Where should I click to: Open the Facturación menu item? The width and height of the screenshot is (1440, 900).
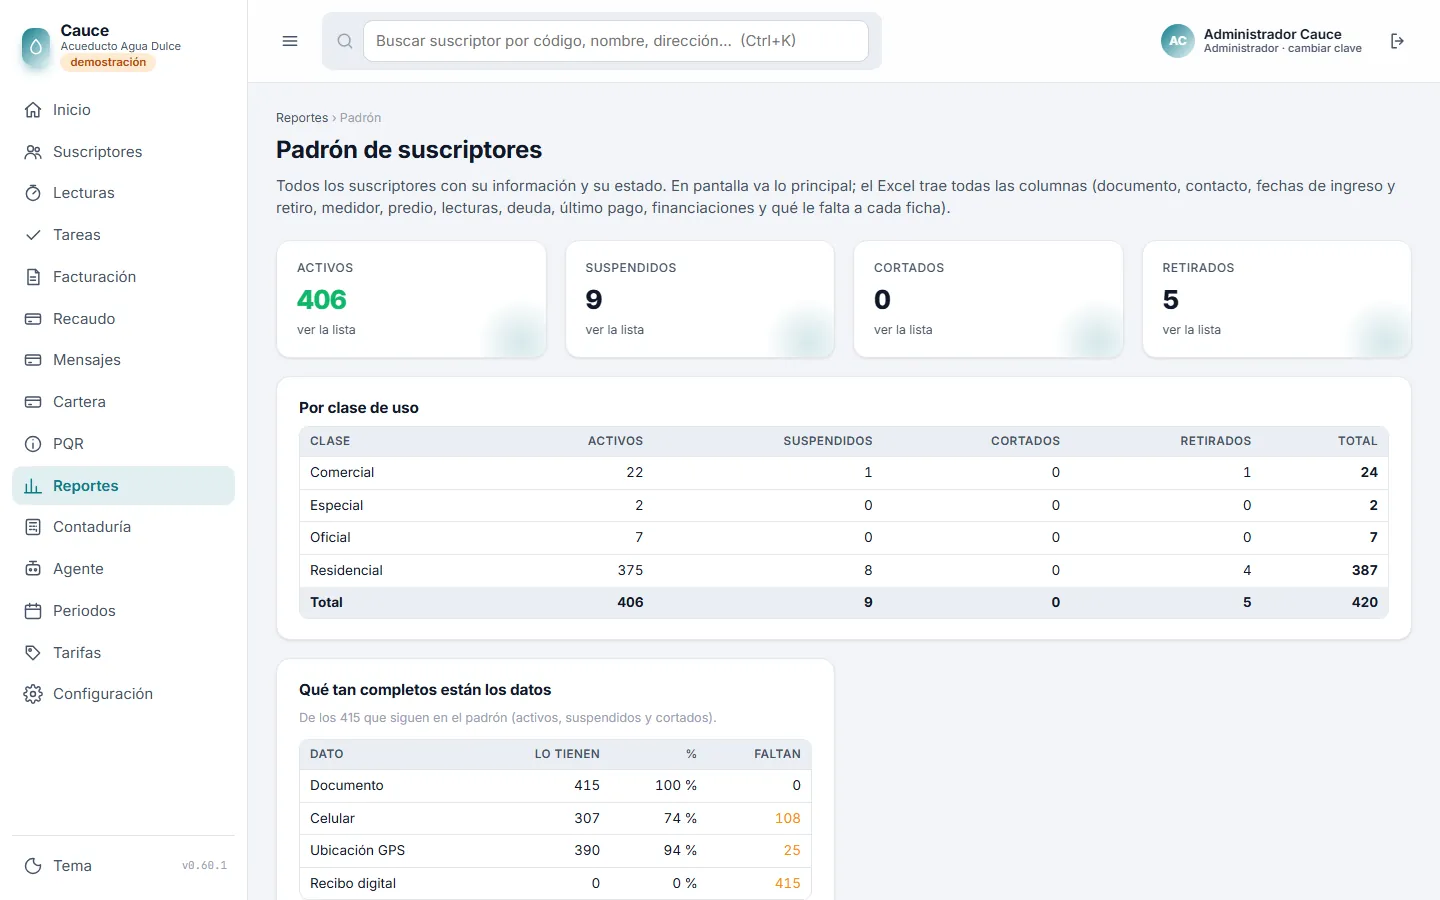pos(123,277)
